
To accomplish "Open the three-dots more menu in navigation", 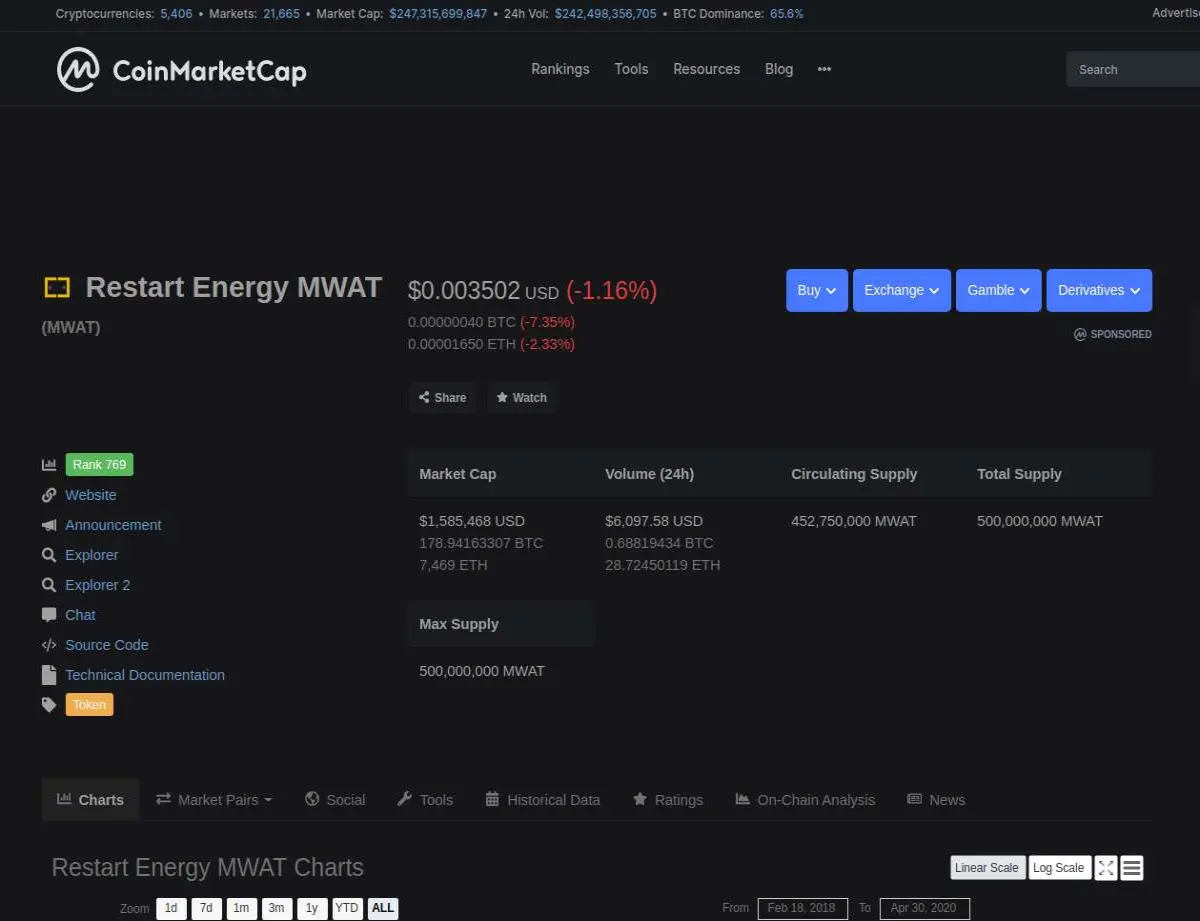I will click(x=824, y=69).
